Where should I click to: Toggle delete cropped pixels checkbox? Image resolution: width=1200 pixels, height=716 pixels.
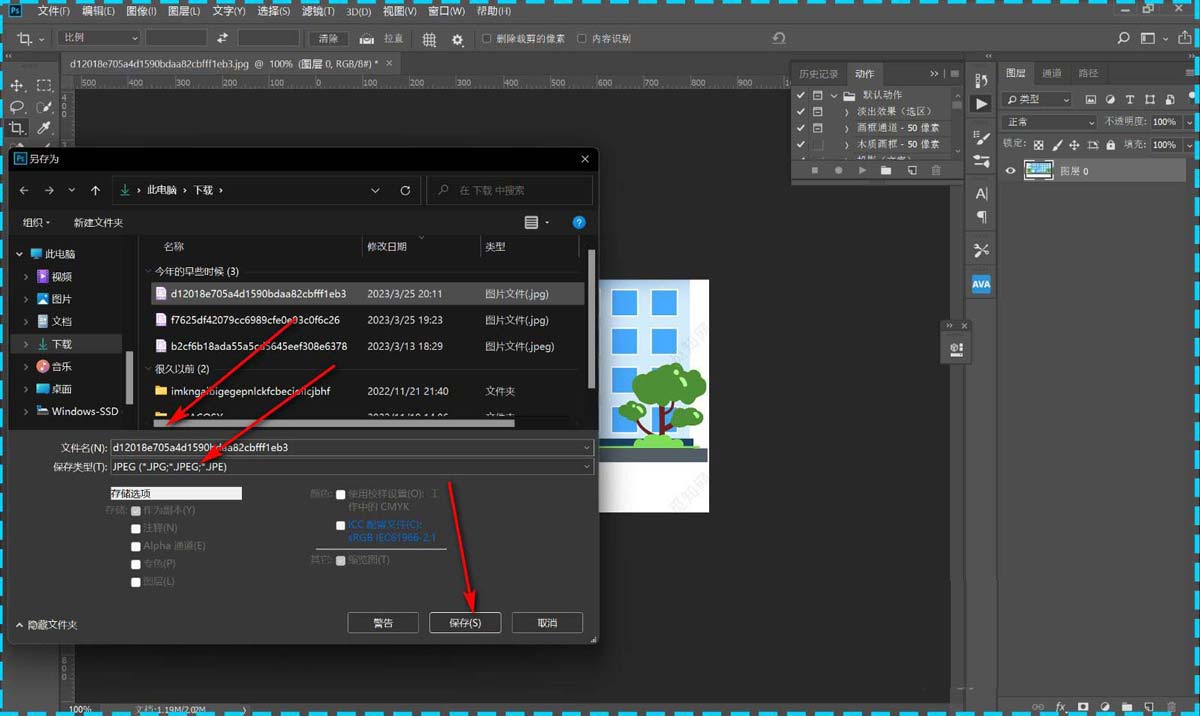(x=486, y=39)
